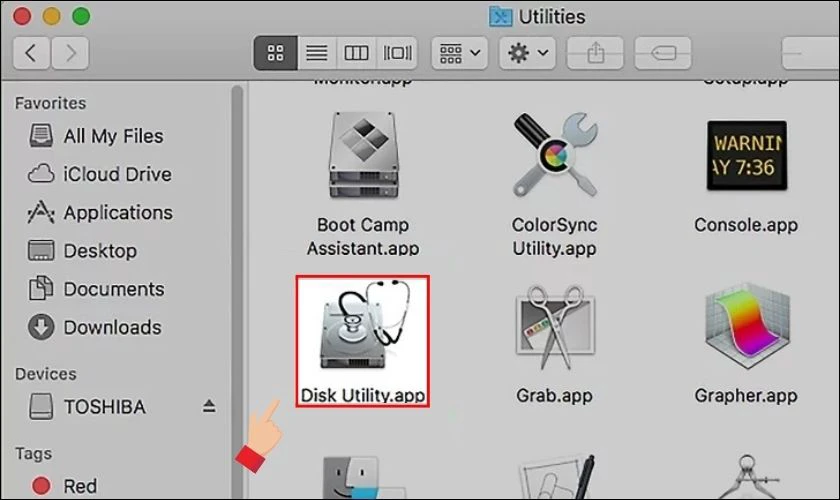
Task: Select the ColorSync Utility app icon
Action: click(555, 155)
